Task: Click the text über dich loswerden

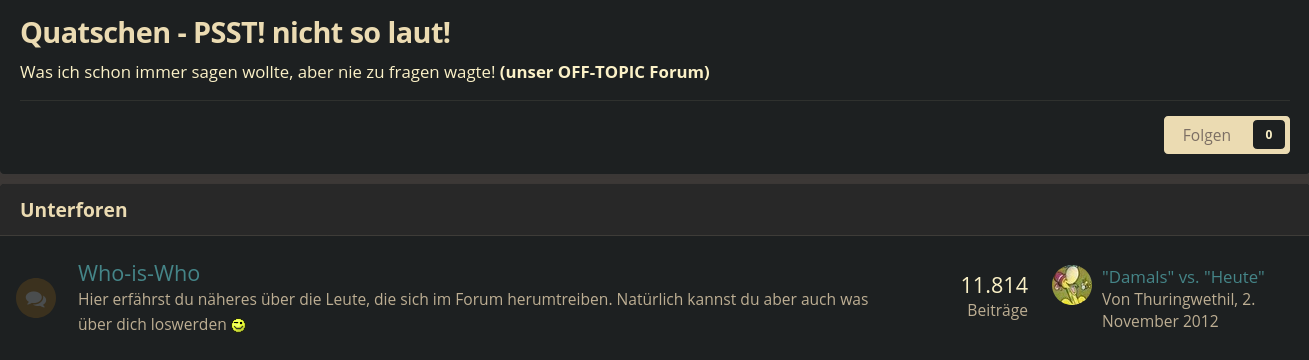Action: (152, 325)
